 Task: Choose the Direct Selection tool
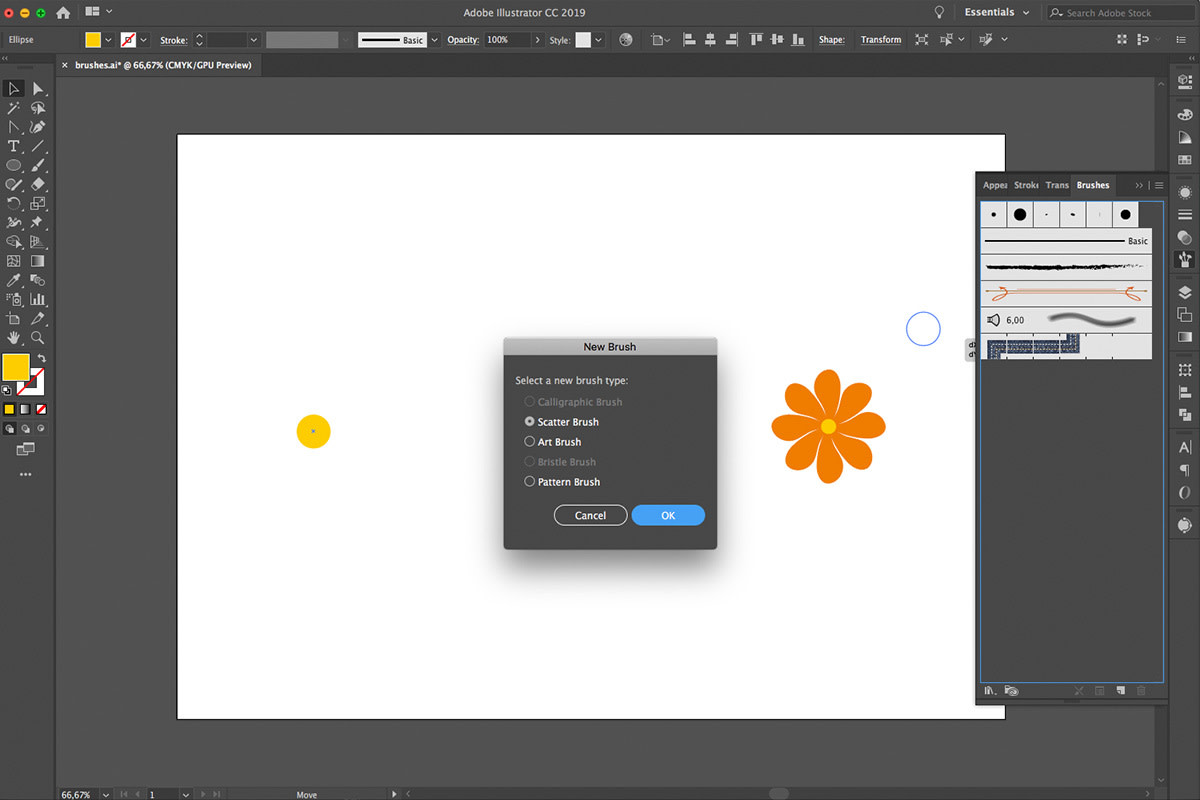click(x=38, y=89)
